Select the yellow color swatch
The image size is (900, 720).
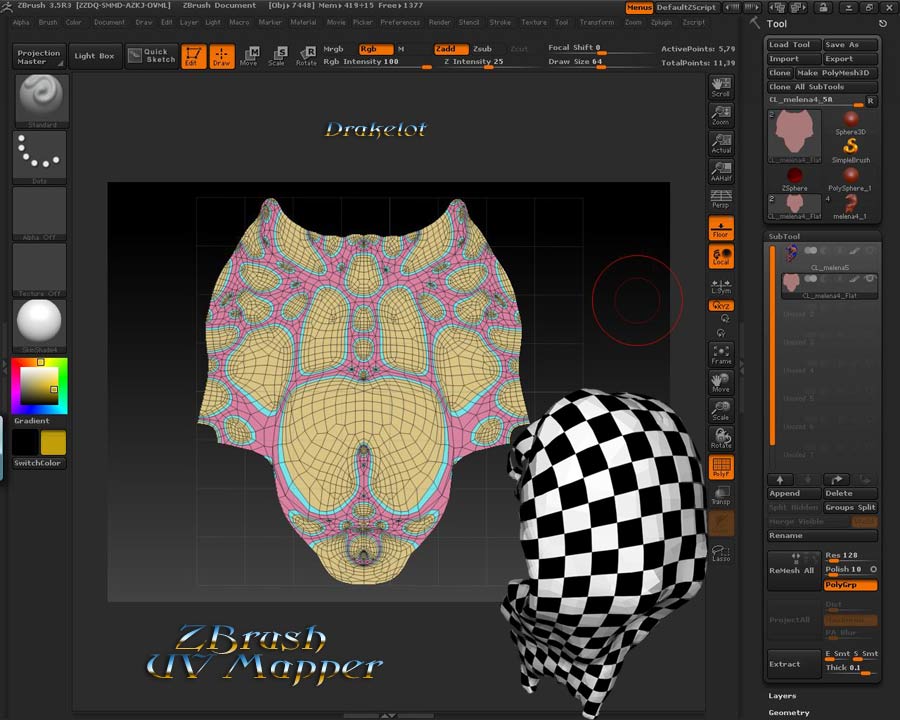coord(53,443)
